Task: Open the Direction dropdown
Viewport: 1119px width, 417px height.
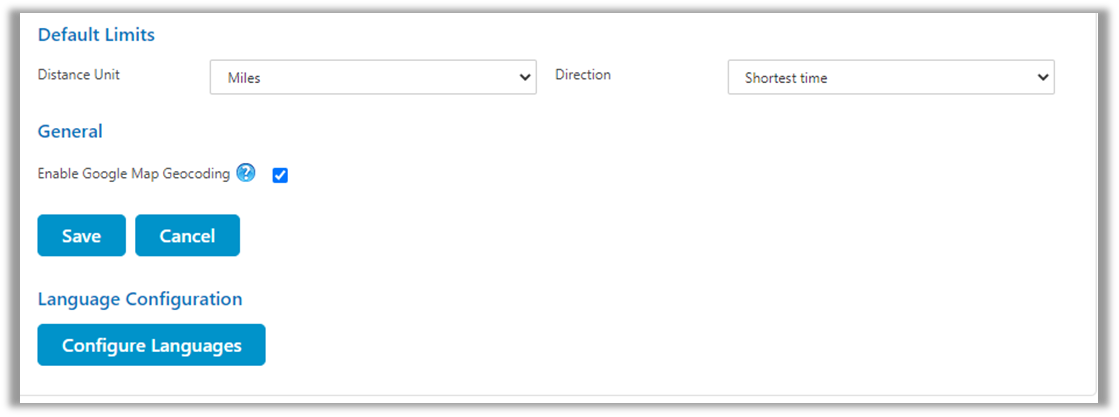Action: click(890, 78)
